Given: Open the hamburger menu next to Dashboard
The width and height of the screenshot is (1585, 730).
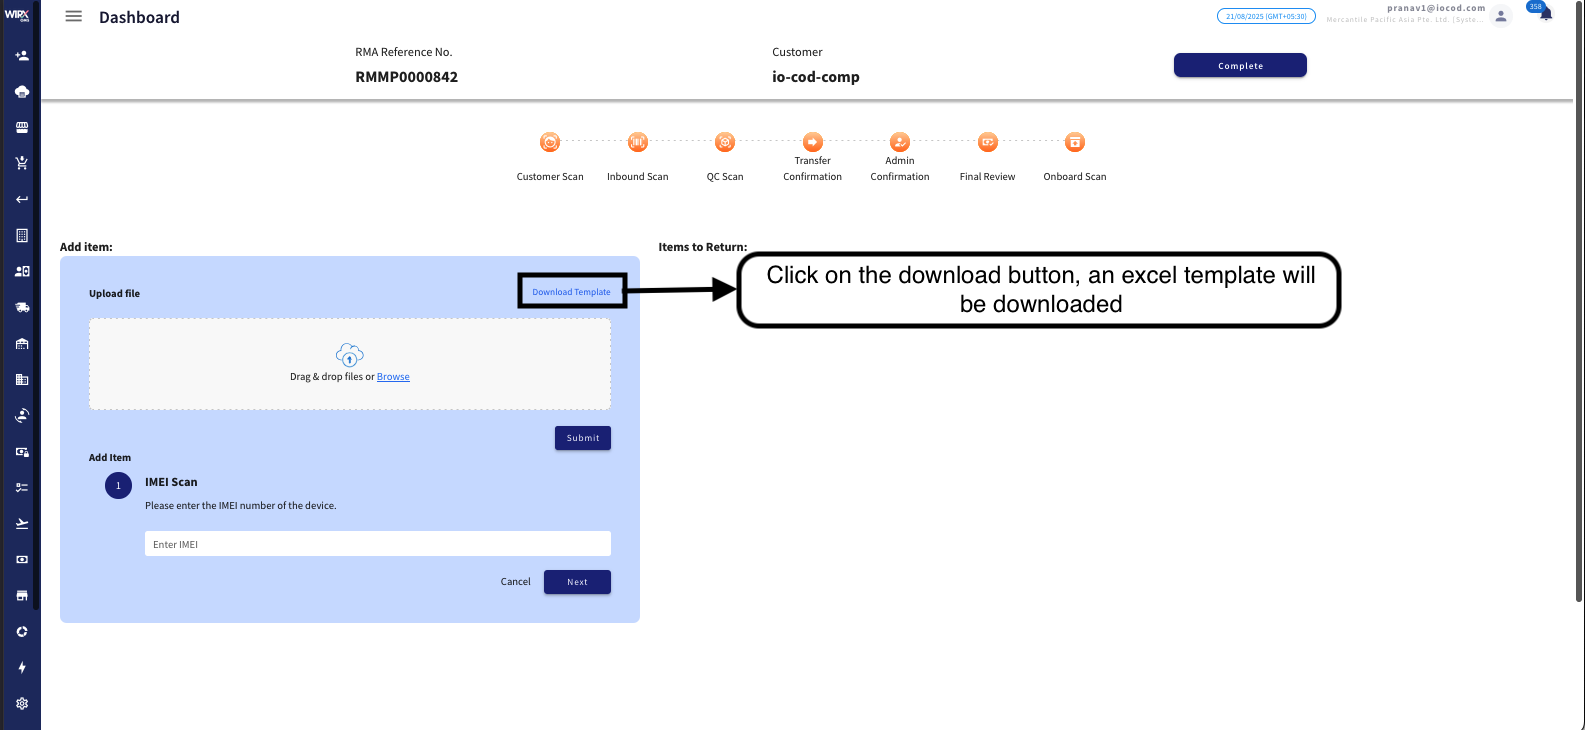Looking at the screenshot, I should tap(73, 17).
